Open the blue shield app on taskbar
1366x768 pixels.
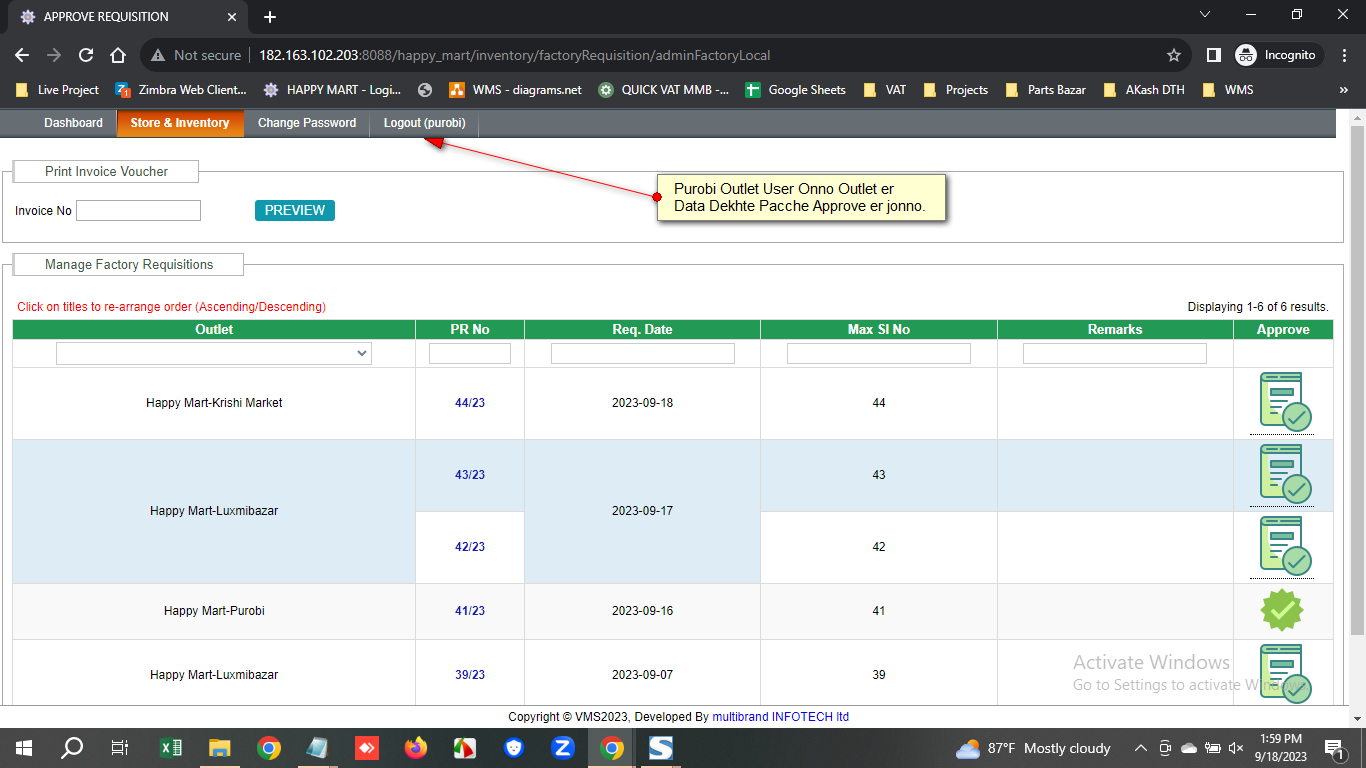pos(514,748)
